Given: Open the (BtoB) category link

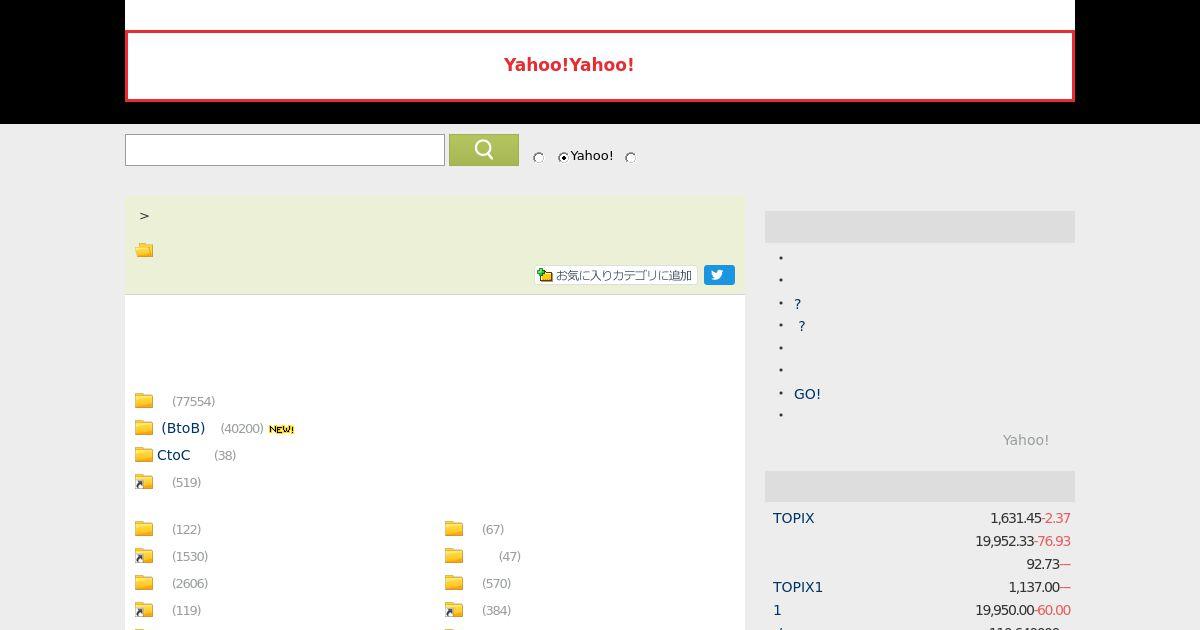Looking at the screenshot, I should pyautogui.click(x=183, y=428).
